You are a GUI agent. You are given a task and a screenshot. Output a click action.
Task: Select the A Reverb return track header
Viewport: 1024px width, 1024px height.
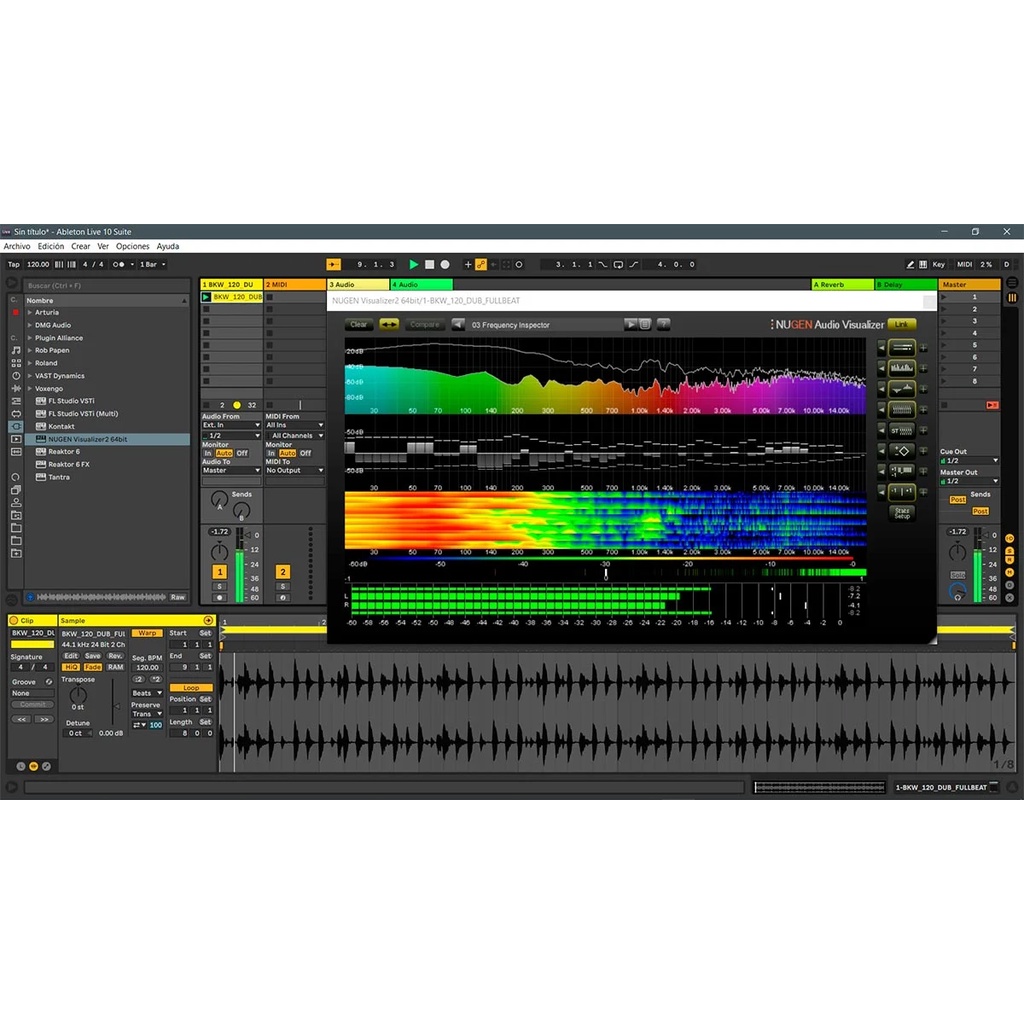[842, 285]
